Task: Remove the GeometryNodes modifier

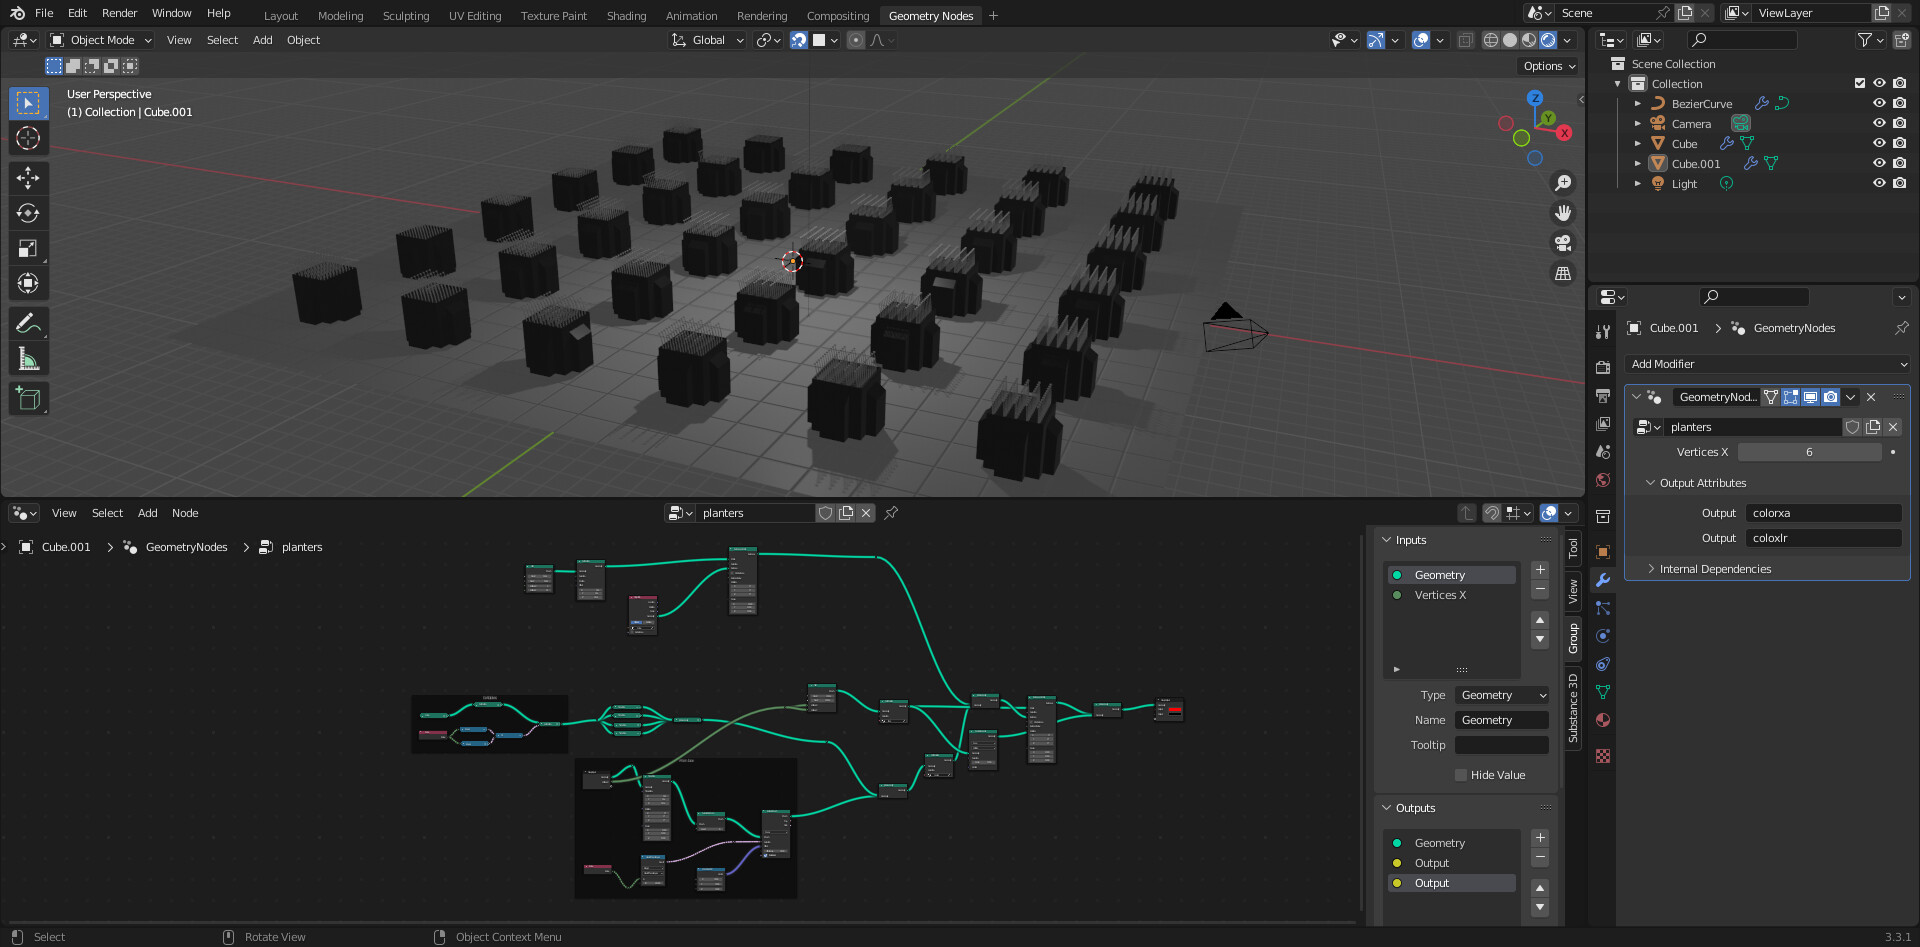Action: click(1871, 397)
